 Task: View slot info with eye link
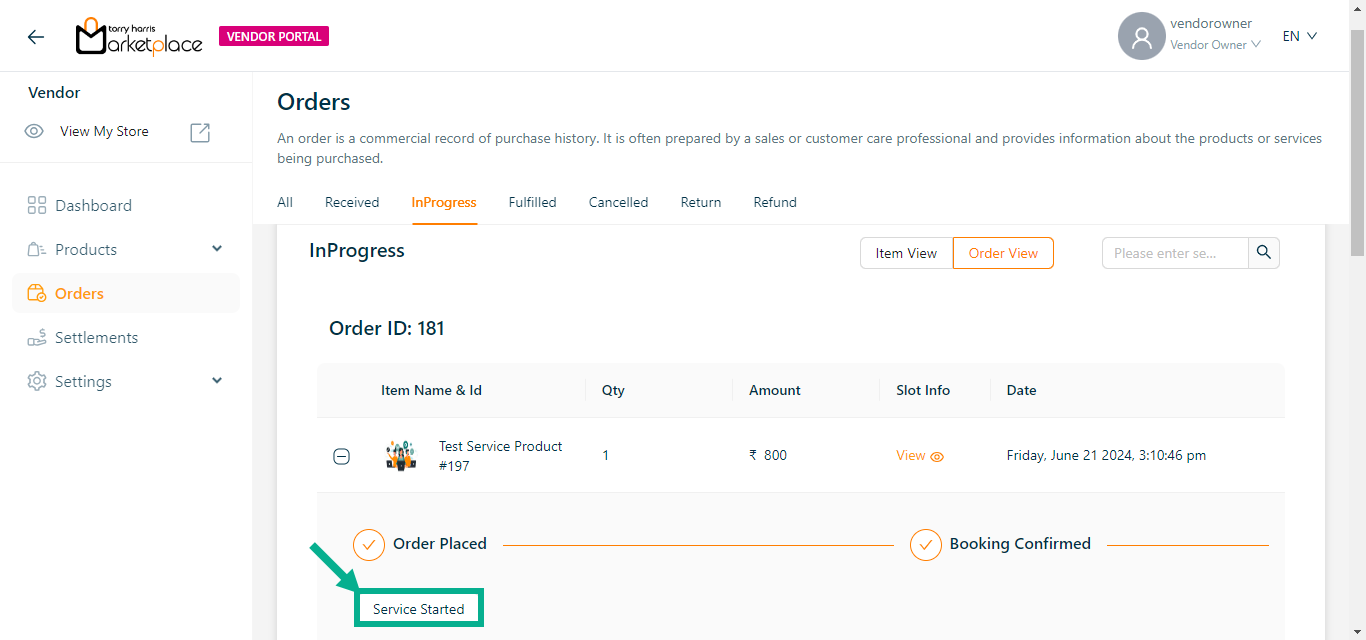(920, 456)
